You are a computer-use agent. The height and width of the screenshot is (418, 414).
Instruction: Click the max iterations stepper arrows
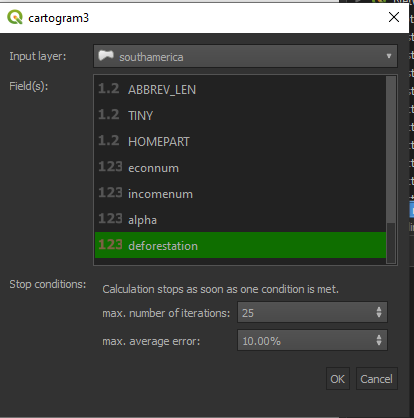pyautogui.click(x=379, y=312)
